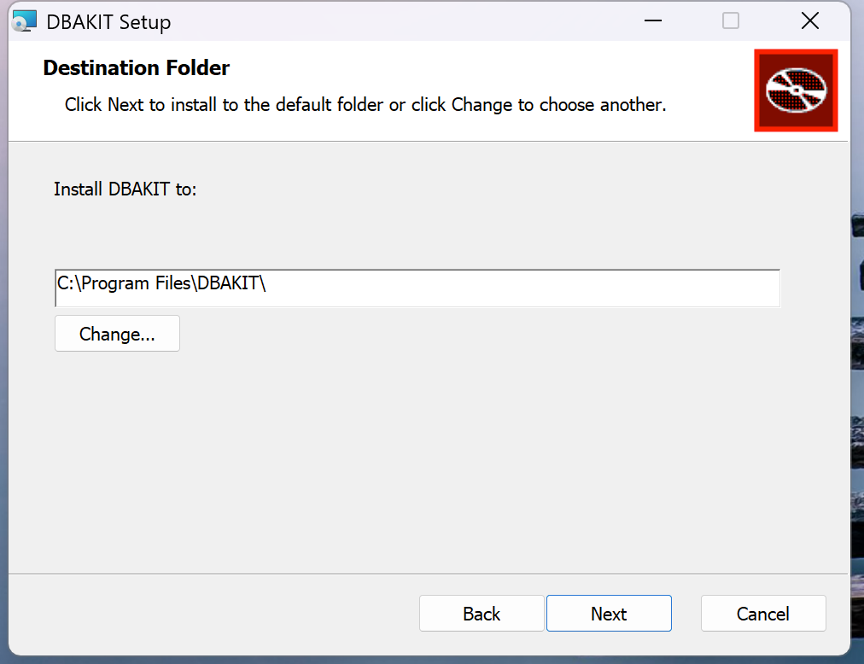Focus the C:\Program Files\DBAKIT\ path field

[417, 288]
